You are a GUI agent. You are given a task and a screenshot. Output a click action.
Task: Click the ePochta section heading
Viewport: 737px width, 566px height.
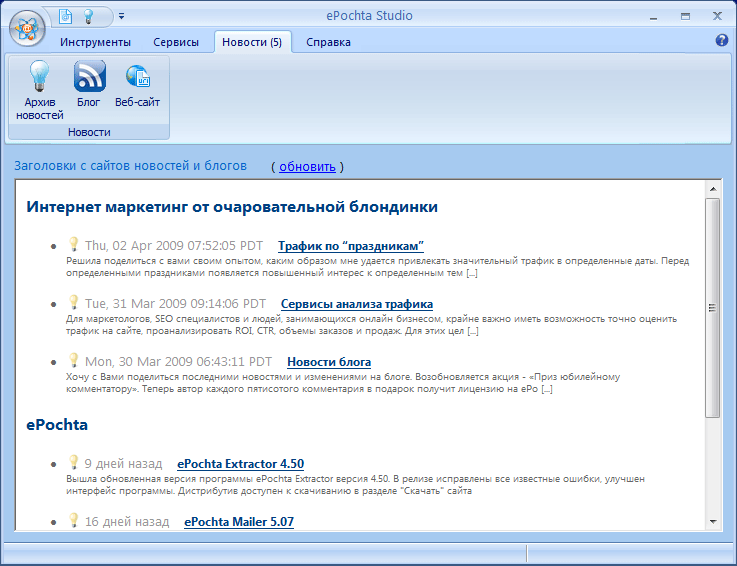pos(57,425)
